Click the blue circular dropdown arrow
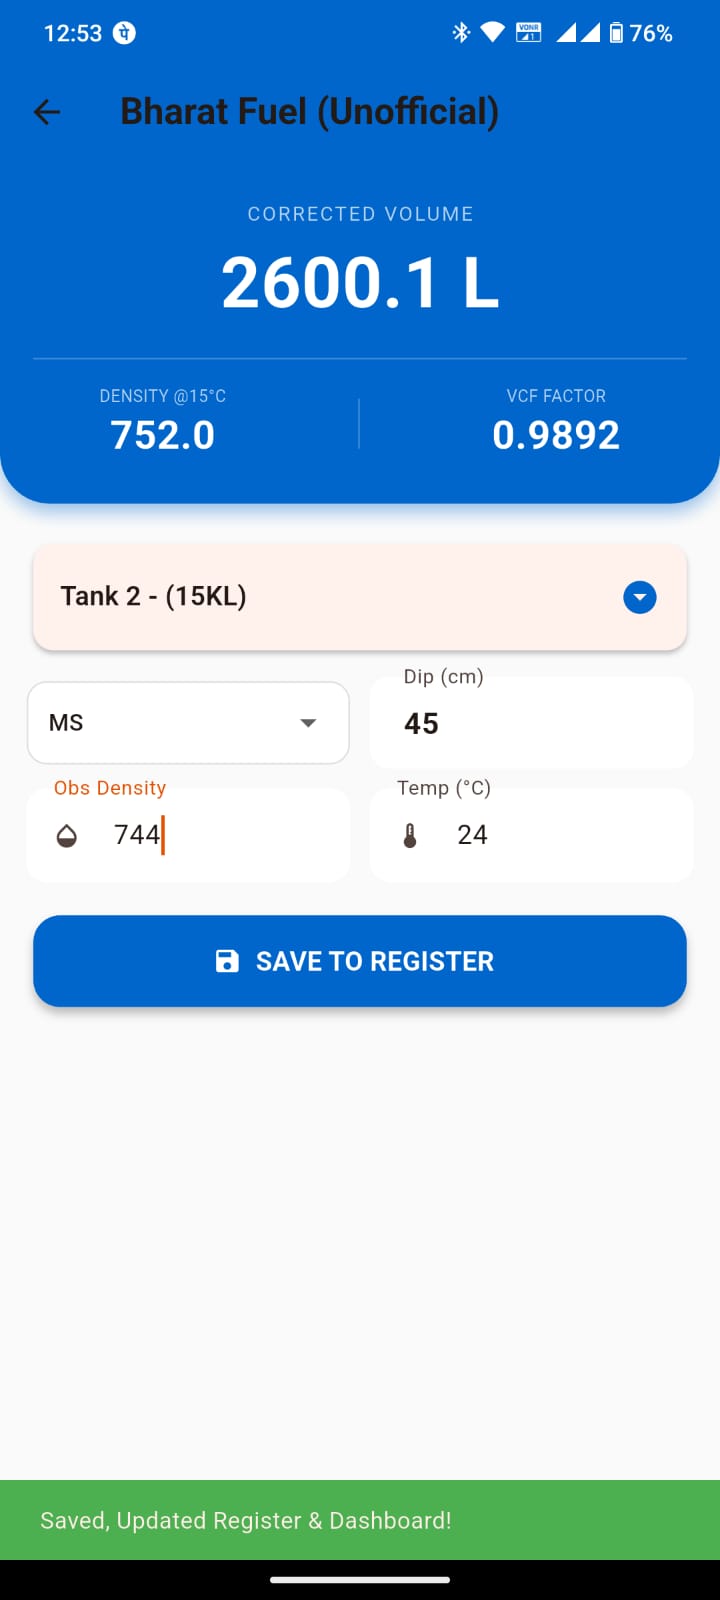The image size is (720, 1600). pos(640,598)
